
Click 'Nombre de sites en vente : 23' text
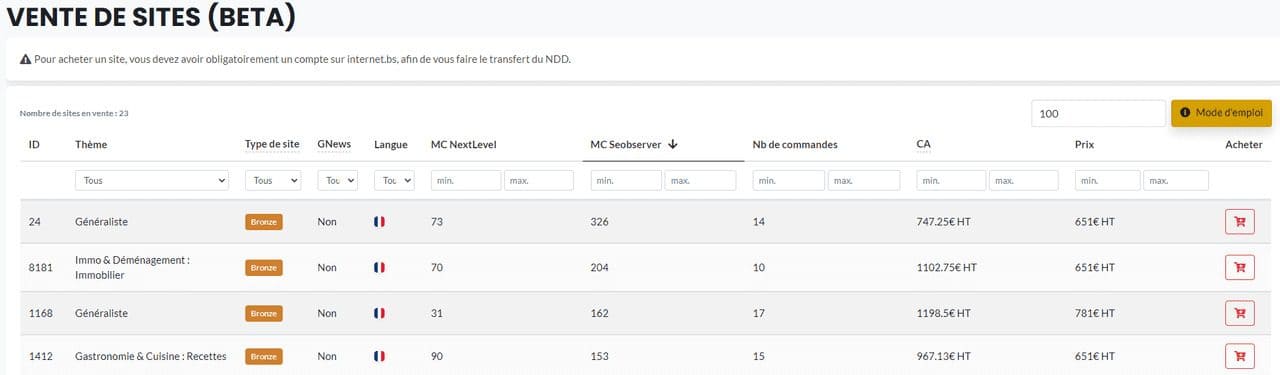(74, 113)
